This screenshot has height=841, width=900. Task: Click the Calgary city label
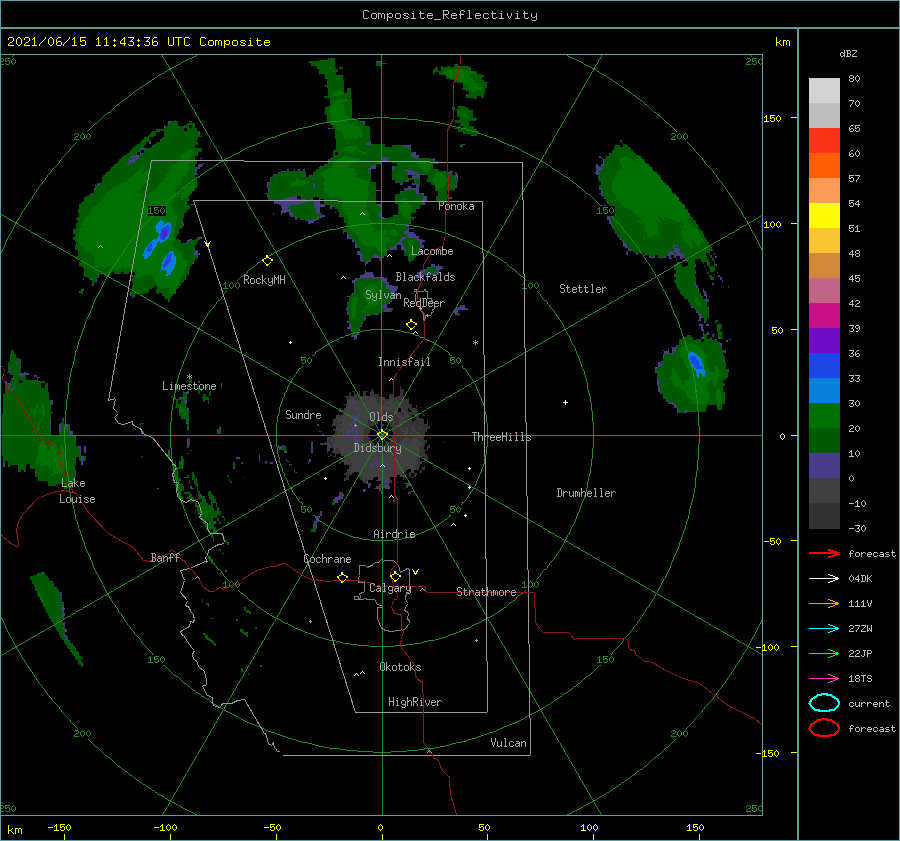tap(390, 588)
